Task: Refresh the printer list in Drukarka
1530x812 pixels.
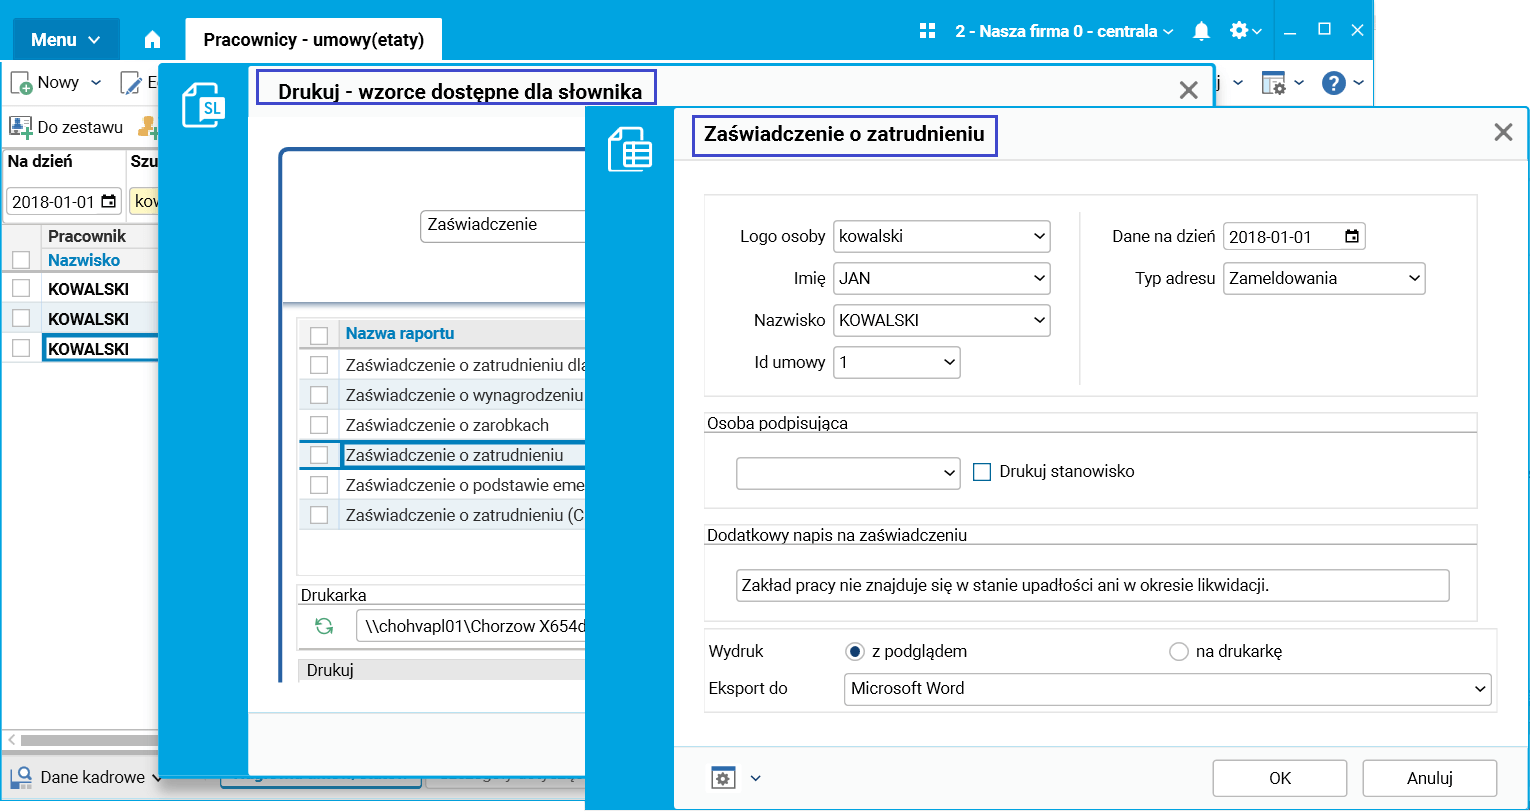Action: click(x=324, y=626)
